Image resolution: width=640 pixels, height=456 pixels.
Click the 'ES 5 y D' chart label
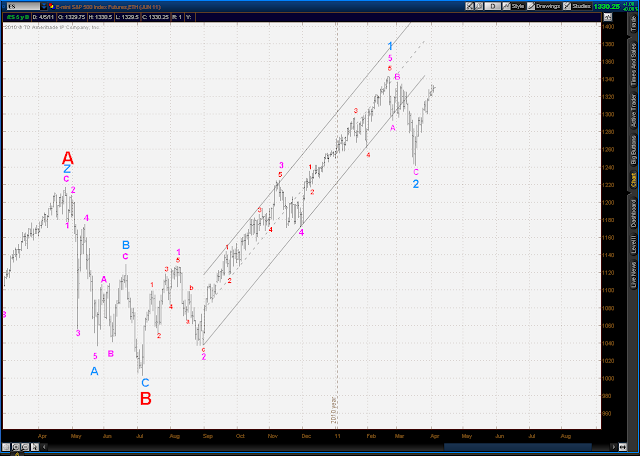point(17,17)
